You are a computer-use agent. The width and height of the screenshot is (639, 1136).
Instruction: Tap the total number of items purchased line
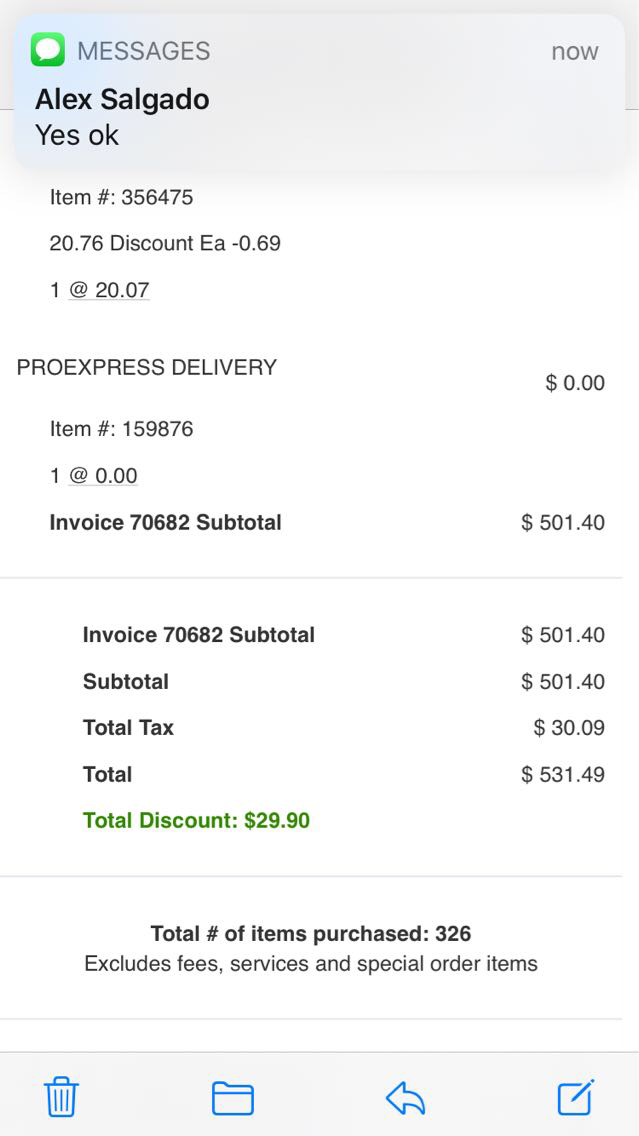tap(311, 934)
